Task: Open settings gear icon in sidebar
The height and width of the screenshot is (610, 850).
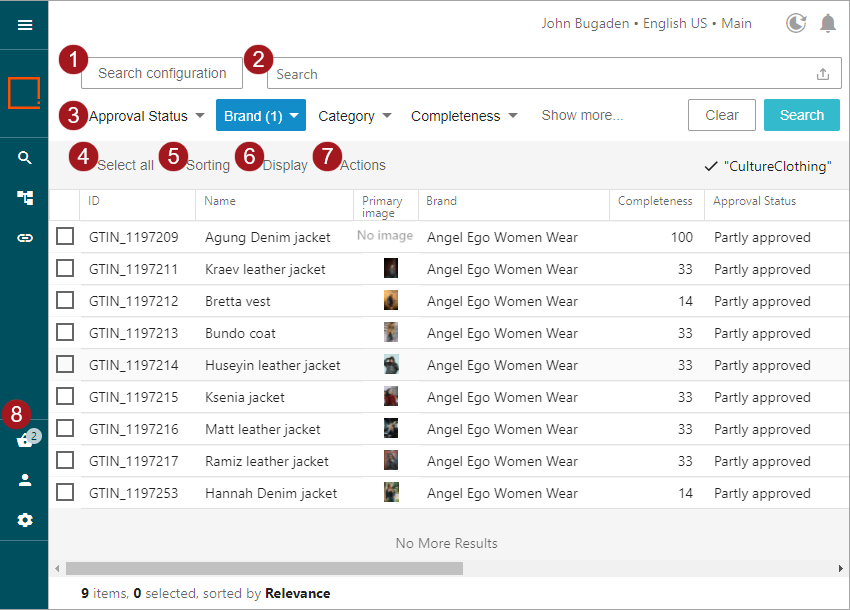Action: [25, 520]
